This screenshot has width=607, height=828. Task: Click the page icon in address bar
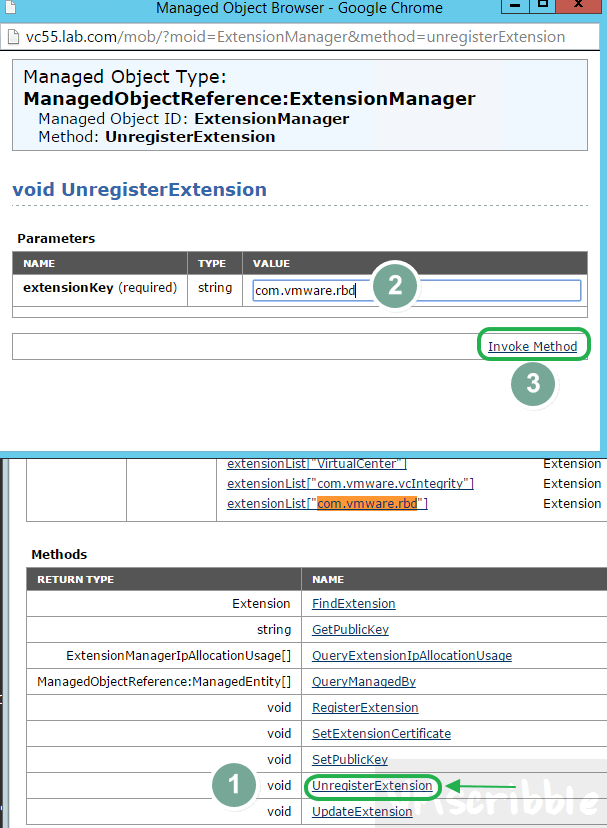[14, 35]
